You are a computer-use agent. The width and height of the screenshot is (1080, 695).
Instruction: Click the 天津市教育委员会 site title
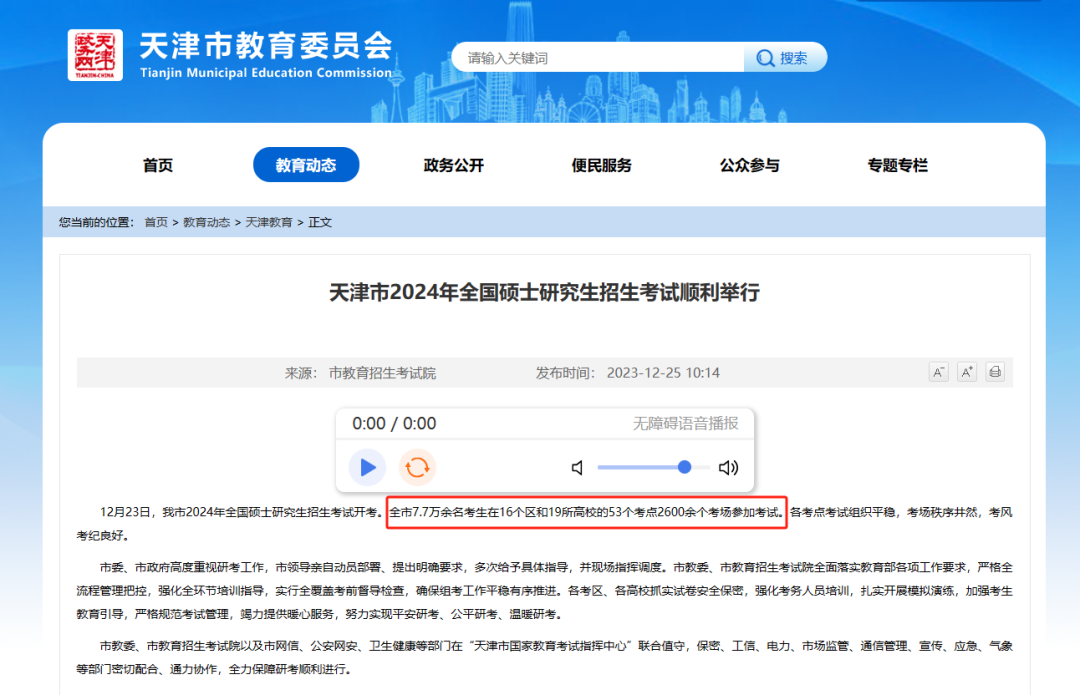tap(266, 45)
